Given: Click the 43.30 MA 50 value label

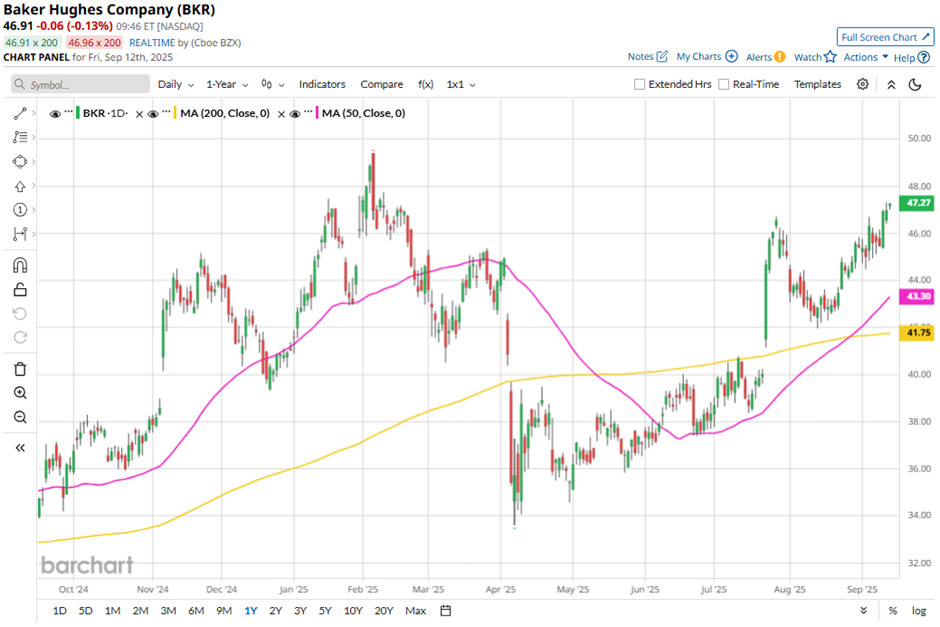Looking at the screenshot, I should (x=917, y=296).
